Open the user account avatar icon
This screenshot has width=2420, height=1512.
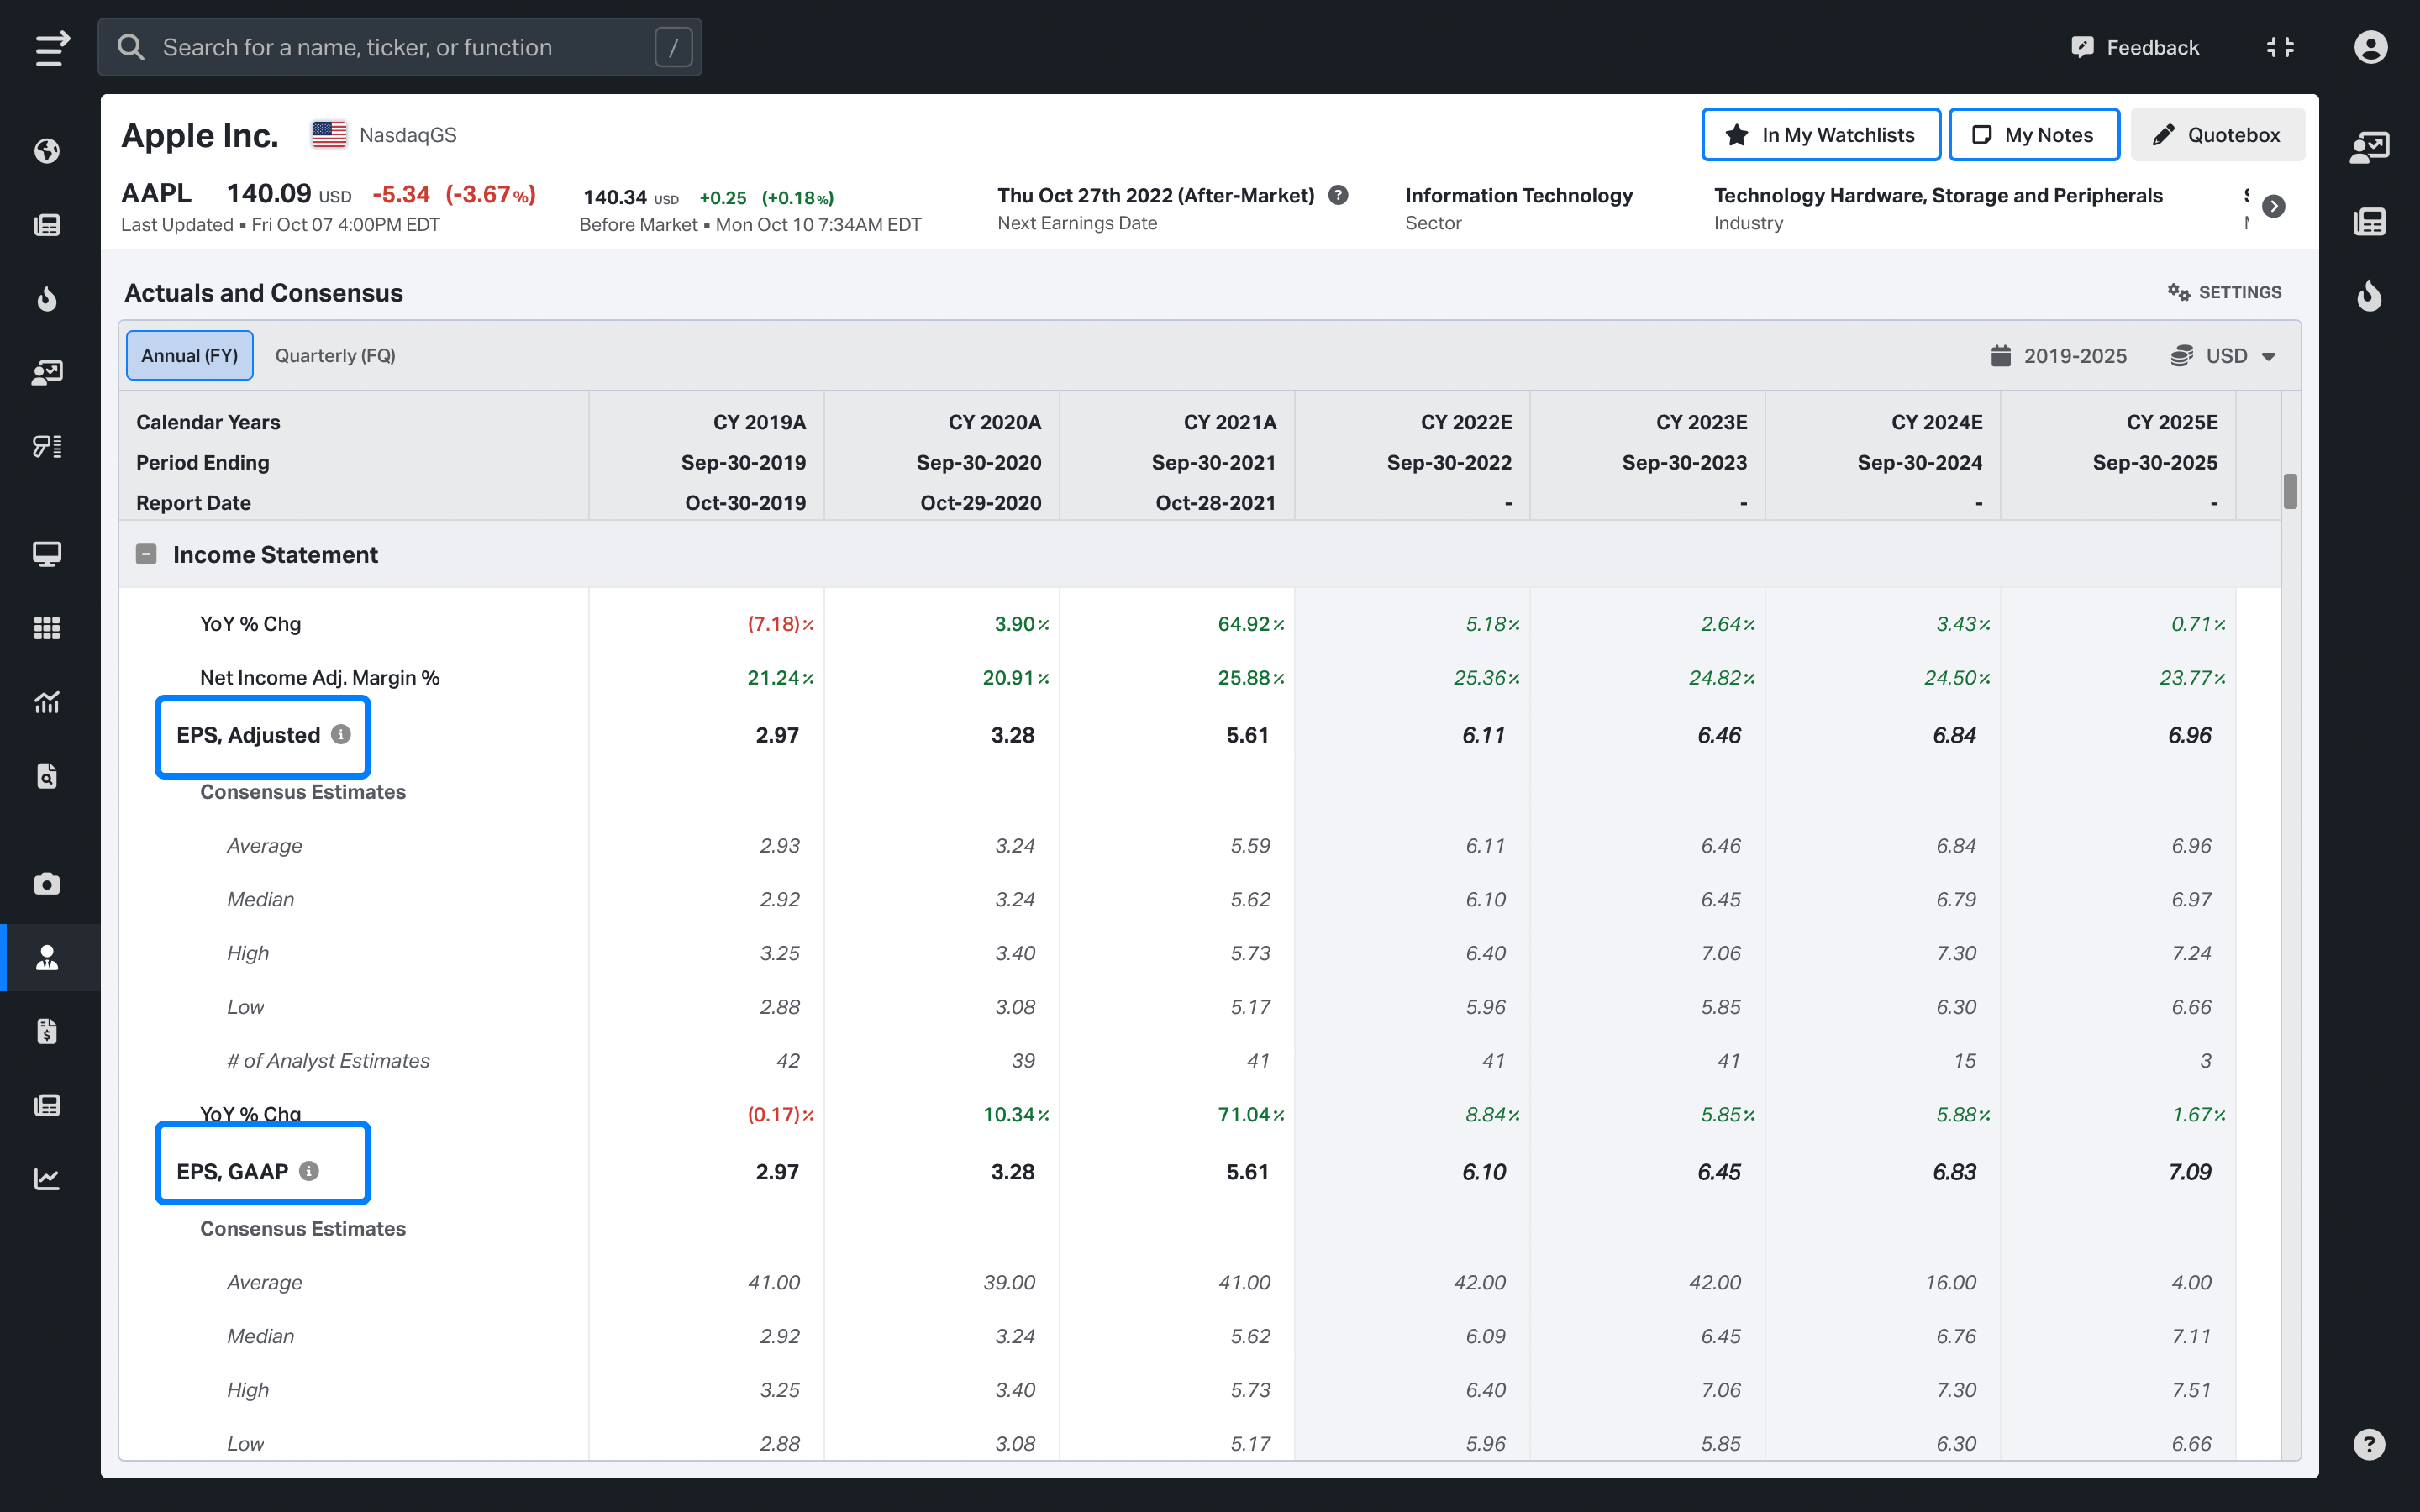tap(2370, 47)
